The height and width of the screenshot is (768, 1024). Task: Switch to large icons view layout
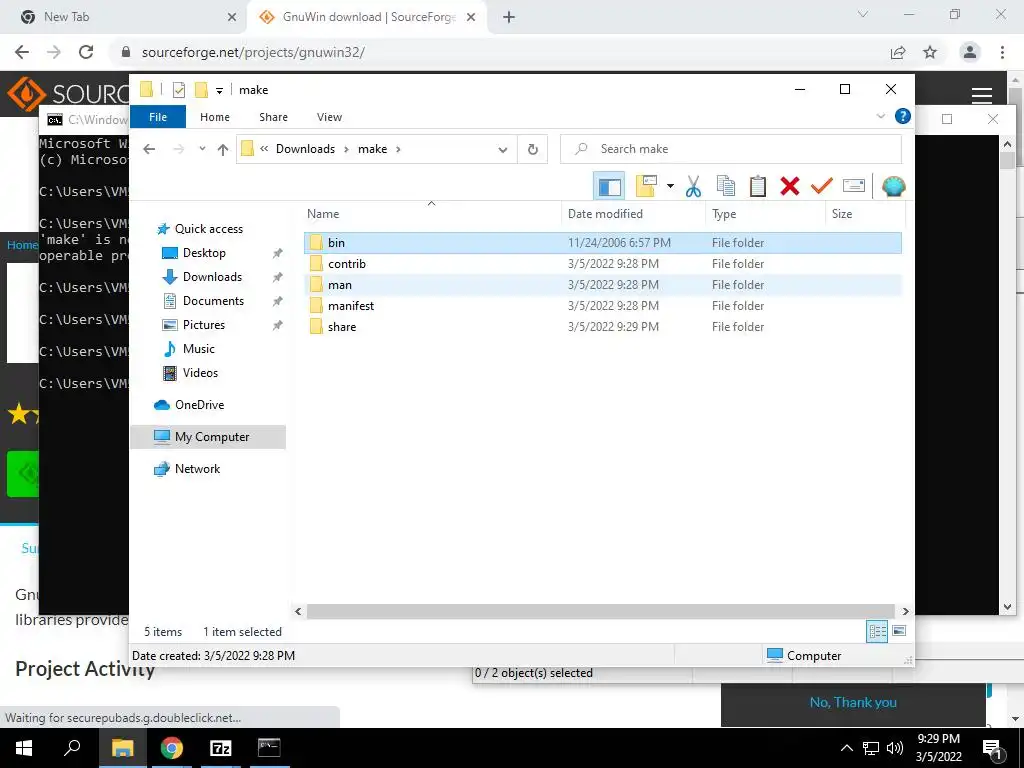point(899,631)
